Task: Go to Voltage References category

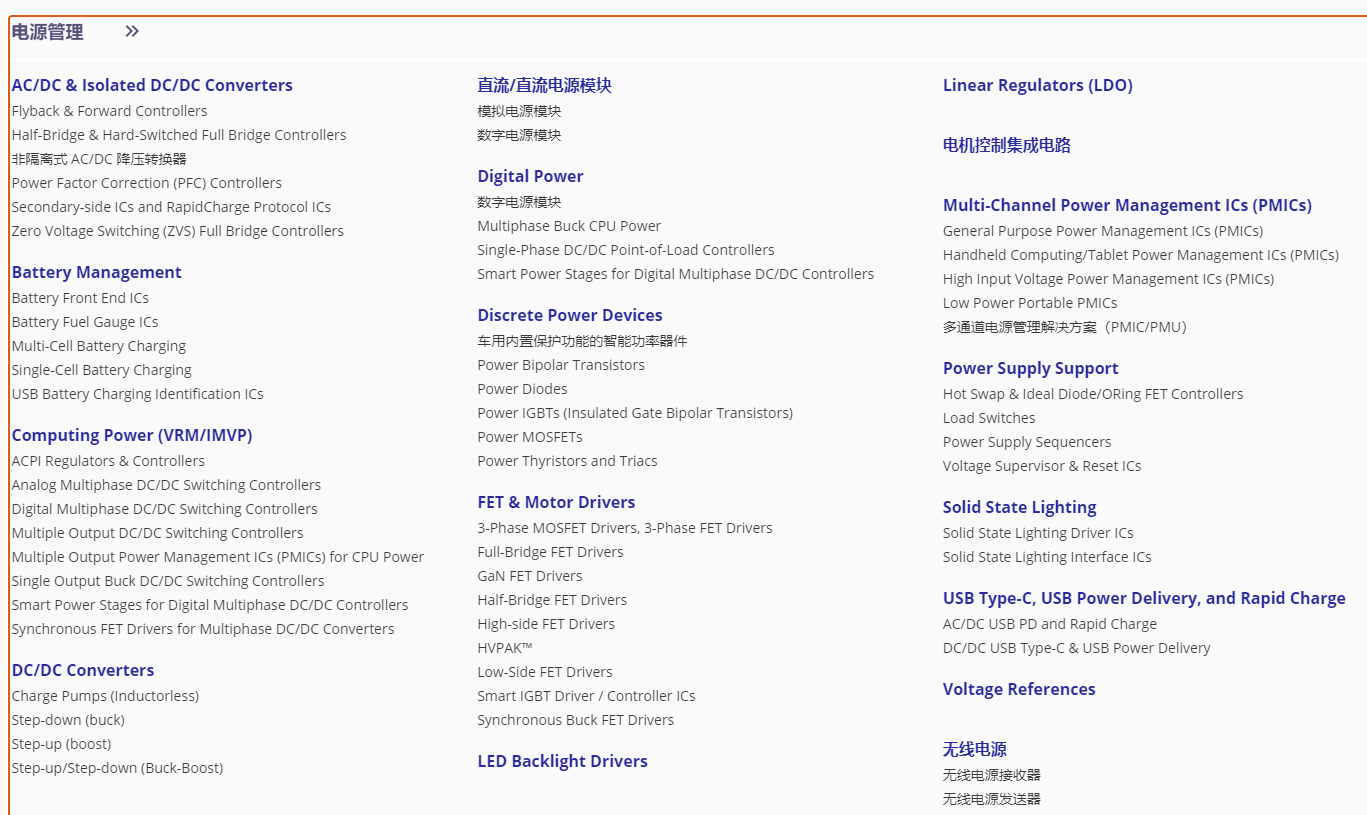Action: coord(1019,689)
